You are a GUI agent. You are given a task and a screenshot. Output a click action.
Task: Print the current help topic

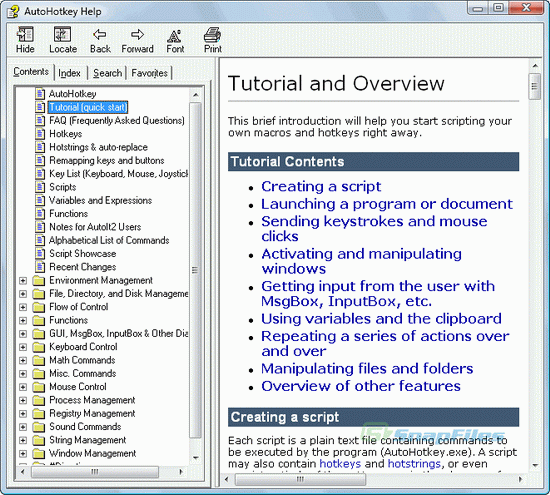pyautogui.click(x=213, y=39)
